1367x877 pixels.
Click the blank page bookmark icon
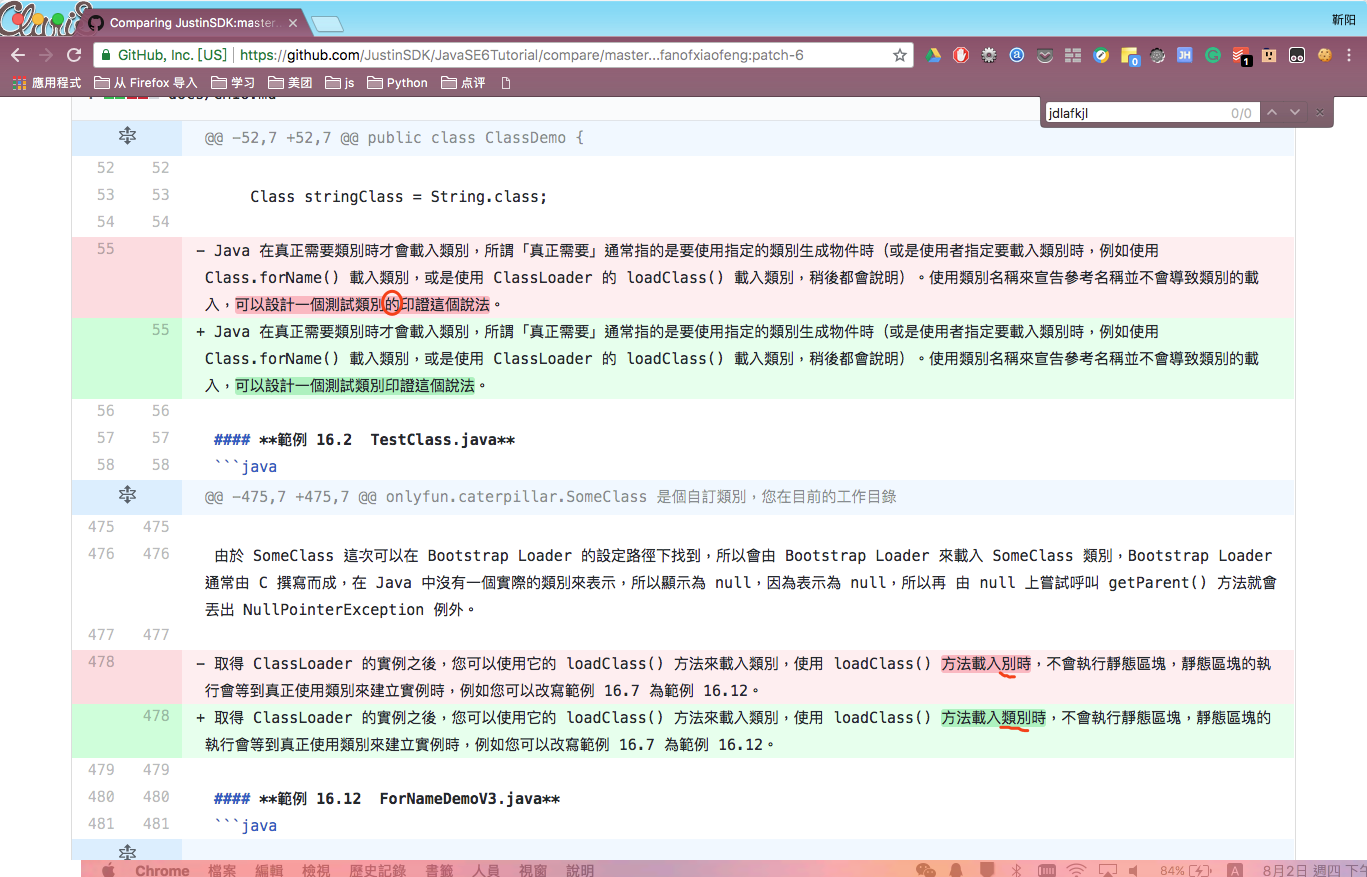506,83
